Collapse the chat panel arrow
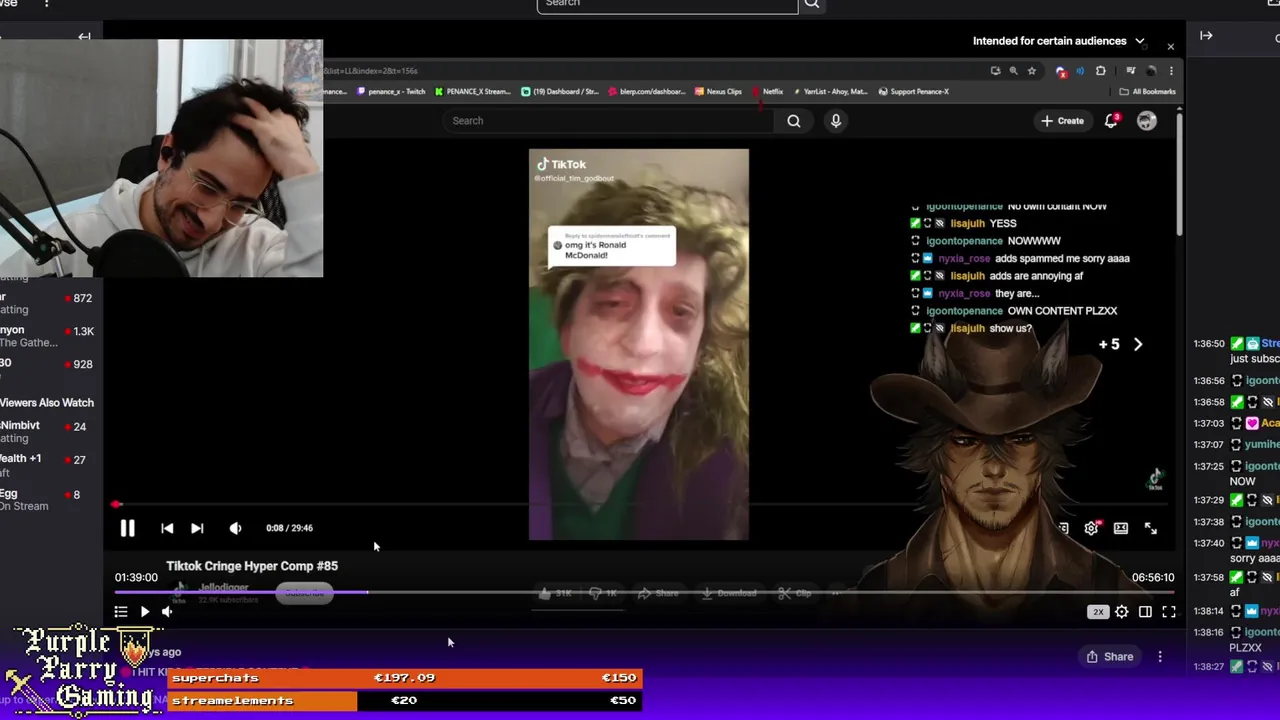This screenshot has height=720, width=1280. point(1206,36)
